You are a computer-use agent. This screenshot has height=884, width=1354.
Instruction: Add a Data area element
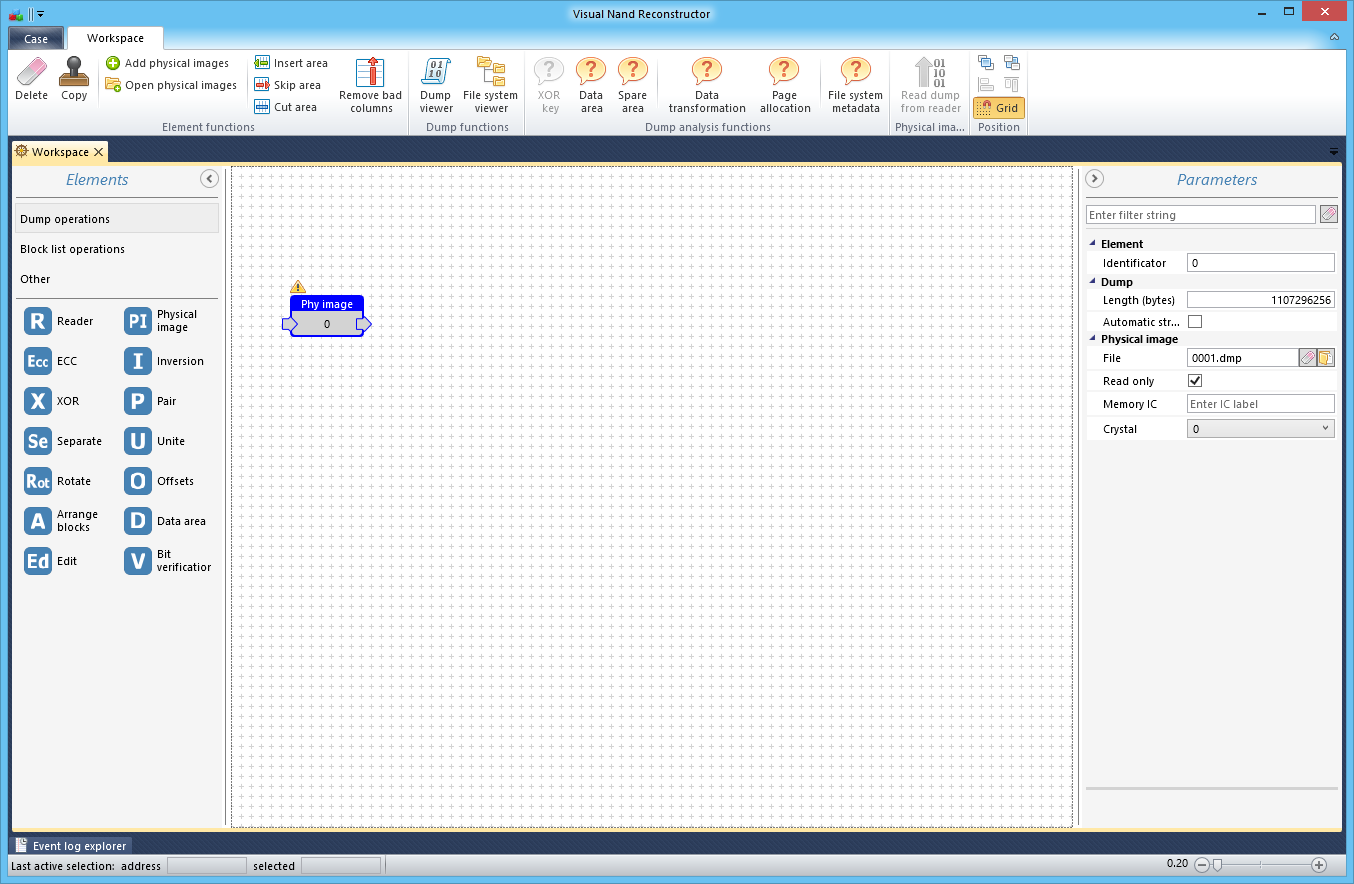[166, 521]
